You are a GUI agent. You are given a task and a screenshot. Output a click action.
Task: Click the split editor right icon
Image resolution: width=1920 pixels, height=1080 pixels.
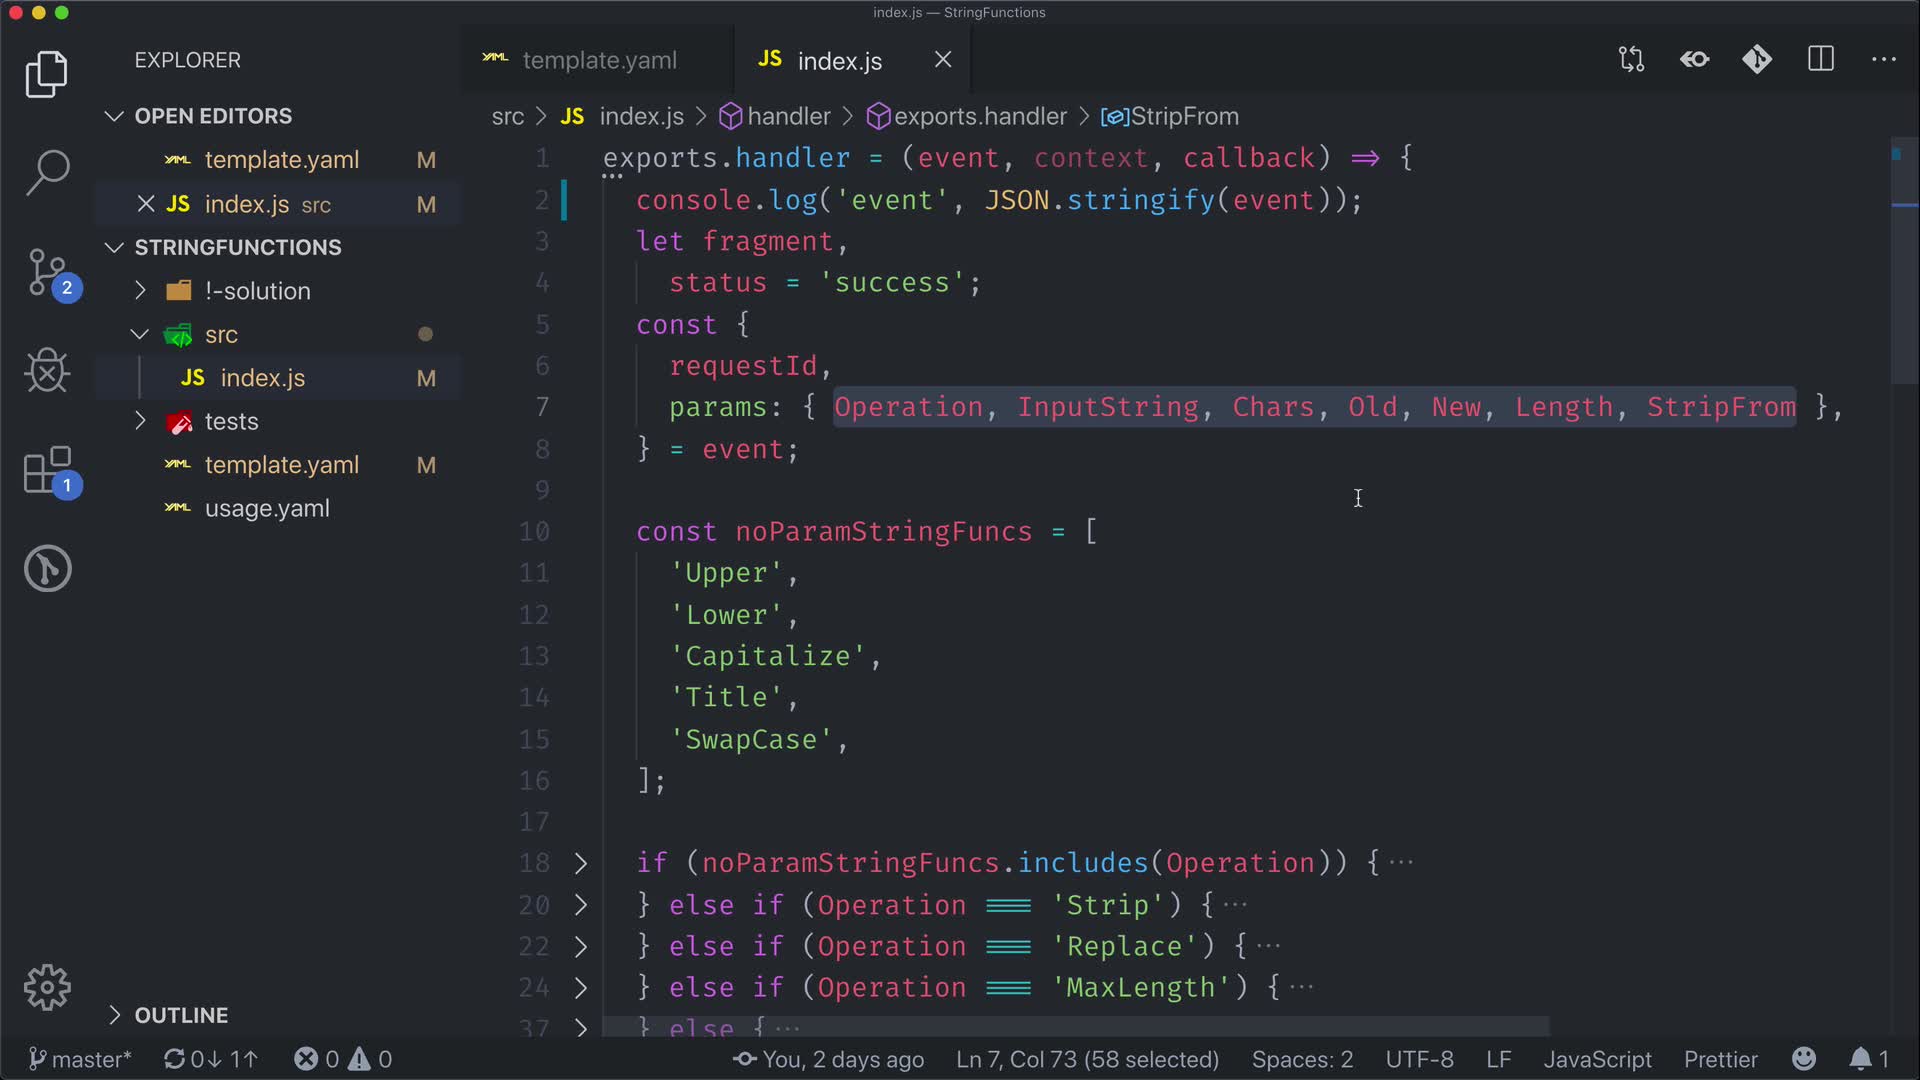point(1821,60)
